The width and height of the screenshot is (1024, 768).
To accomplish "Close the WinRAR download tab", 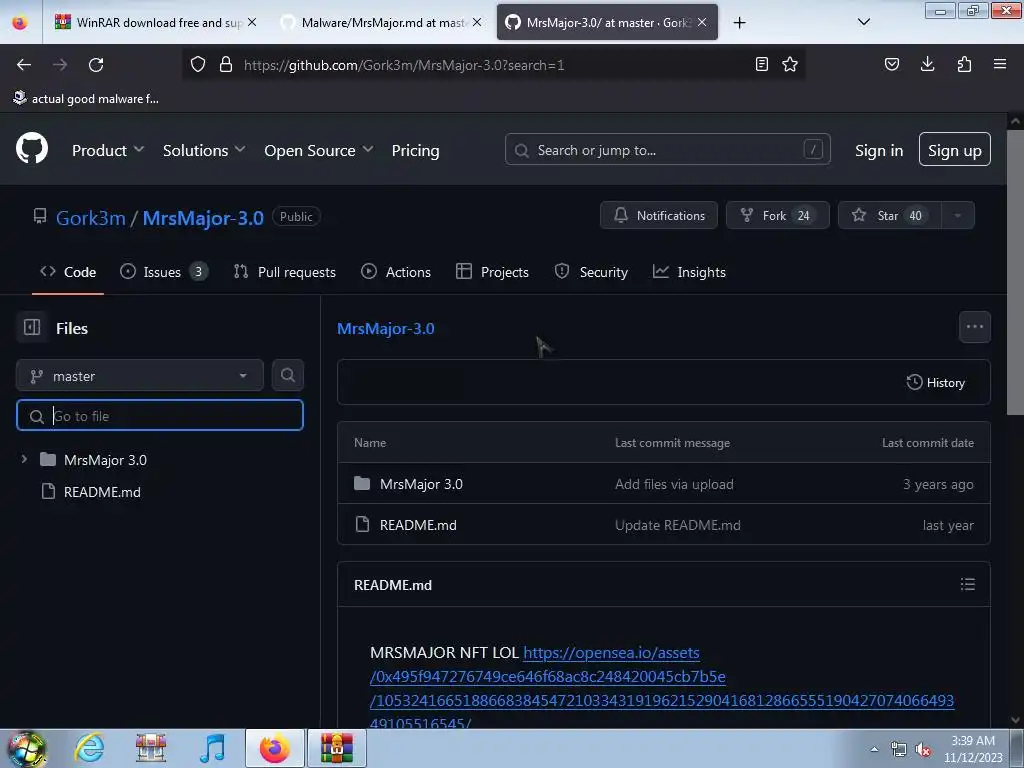I will (x=252, y=22).
